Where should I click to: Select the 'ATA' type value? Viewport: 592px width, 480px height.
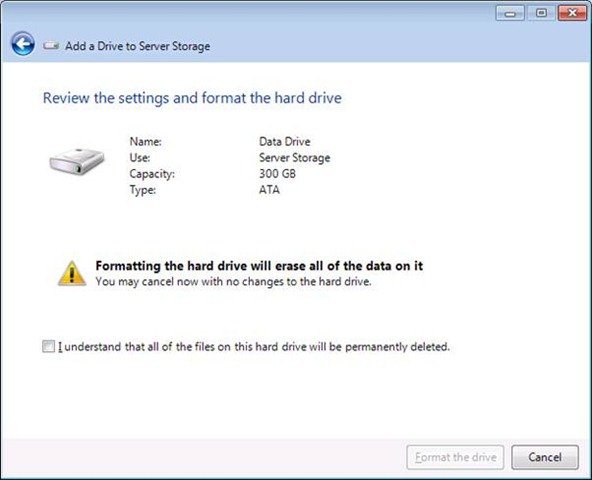pos(269,190)
